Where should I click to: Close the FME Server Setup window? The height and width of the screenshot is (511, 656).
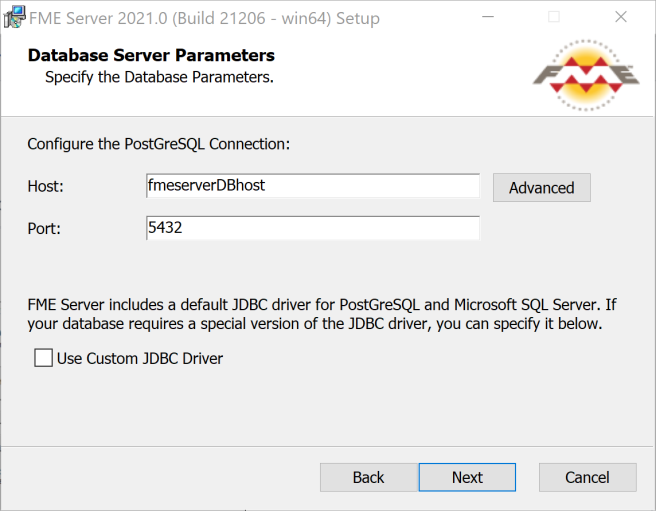(x=620, y=17)
